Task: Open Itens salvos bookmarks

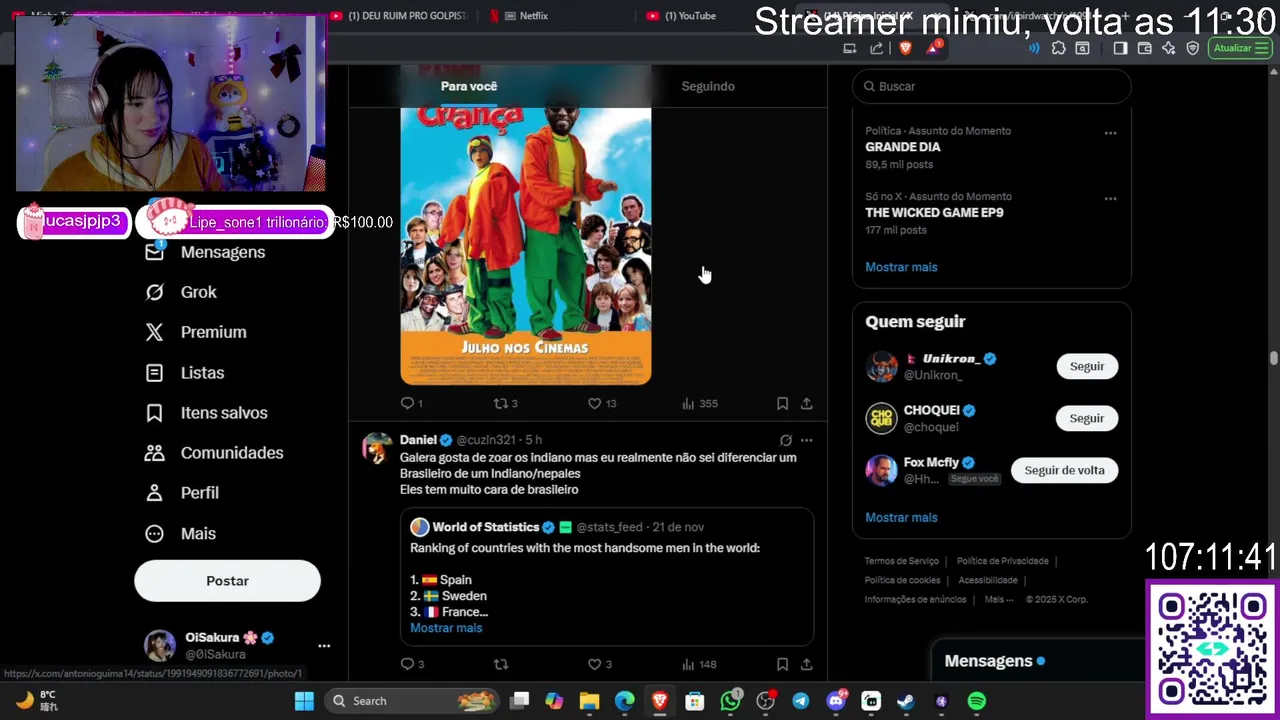Action: point(206,413)
